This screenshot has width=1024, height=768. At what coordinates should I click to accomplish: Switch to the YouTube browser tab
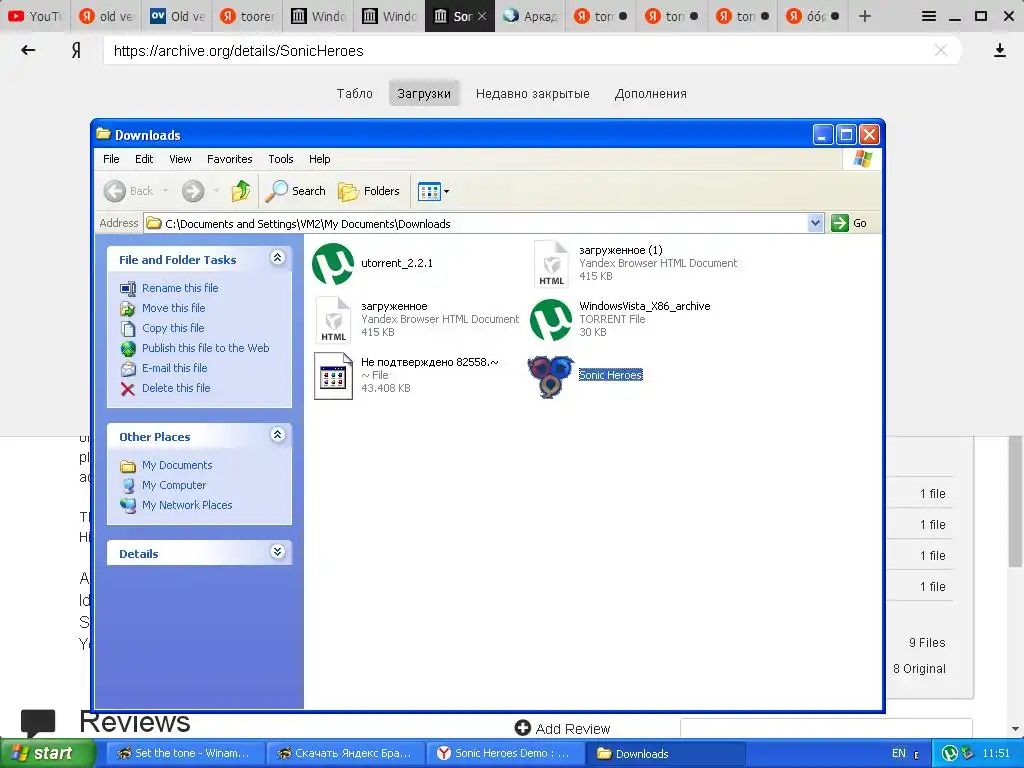35,16
